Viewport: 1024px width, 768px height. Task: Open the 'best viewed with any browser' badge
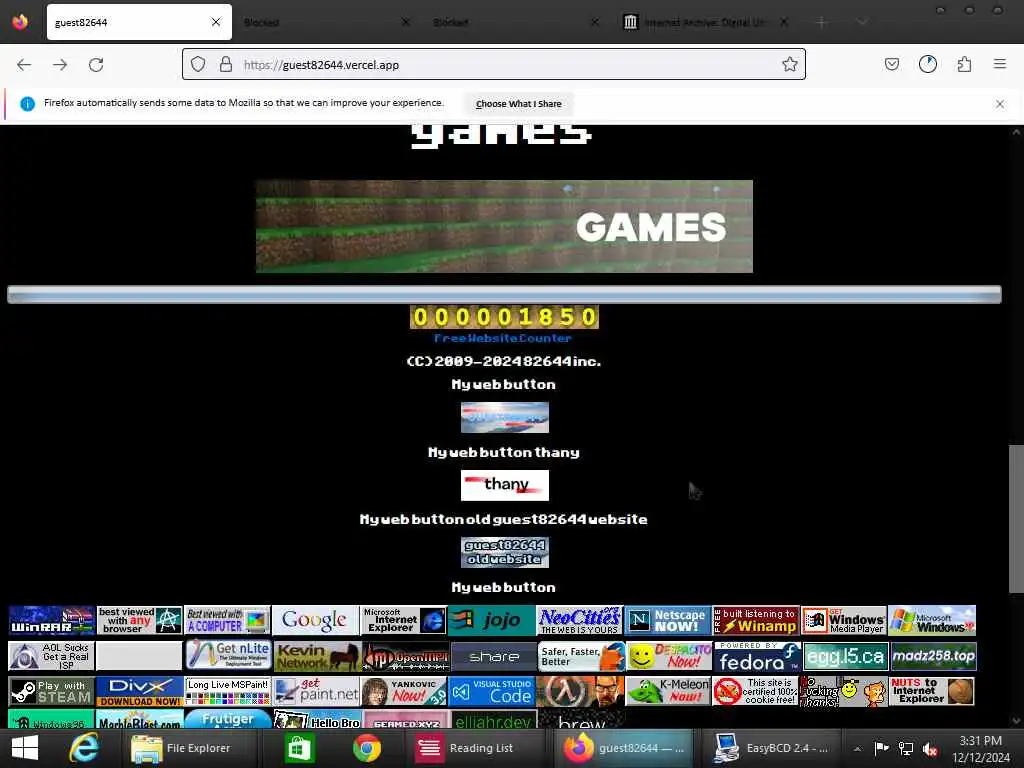click(140, 620)
